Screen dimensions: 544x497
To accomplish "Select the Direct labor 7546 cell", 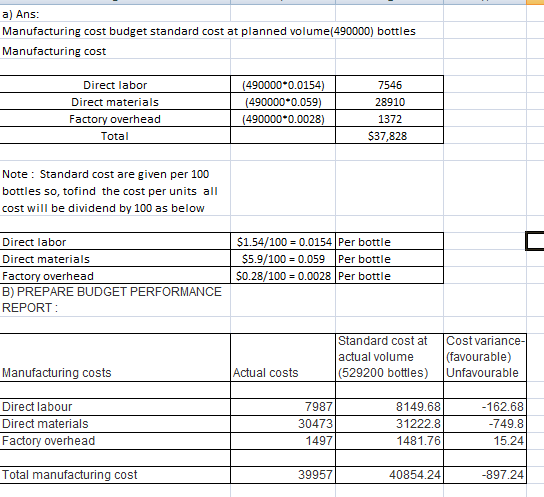I will click(x=389, y=84).
